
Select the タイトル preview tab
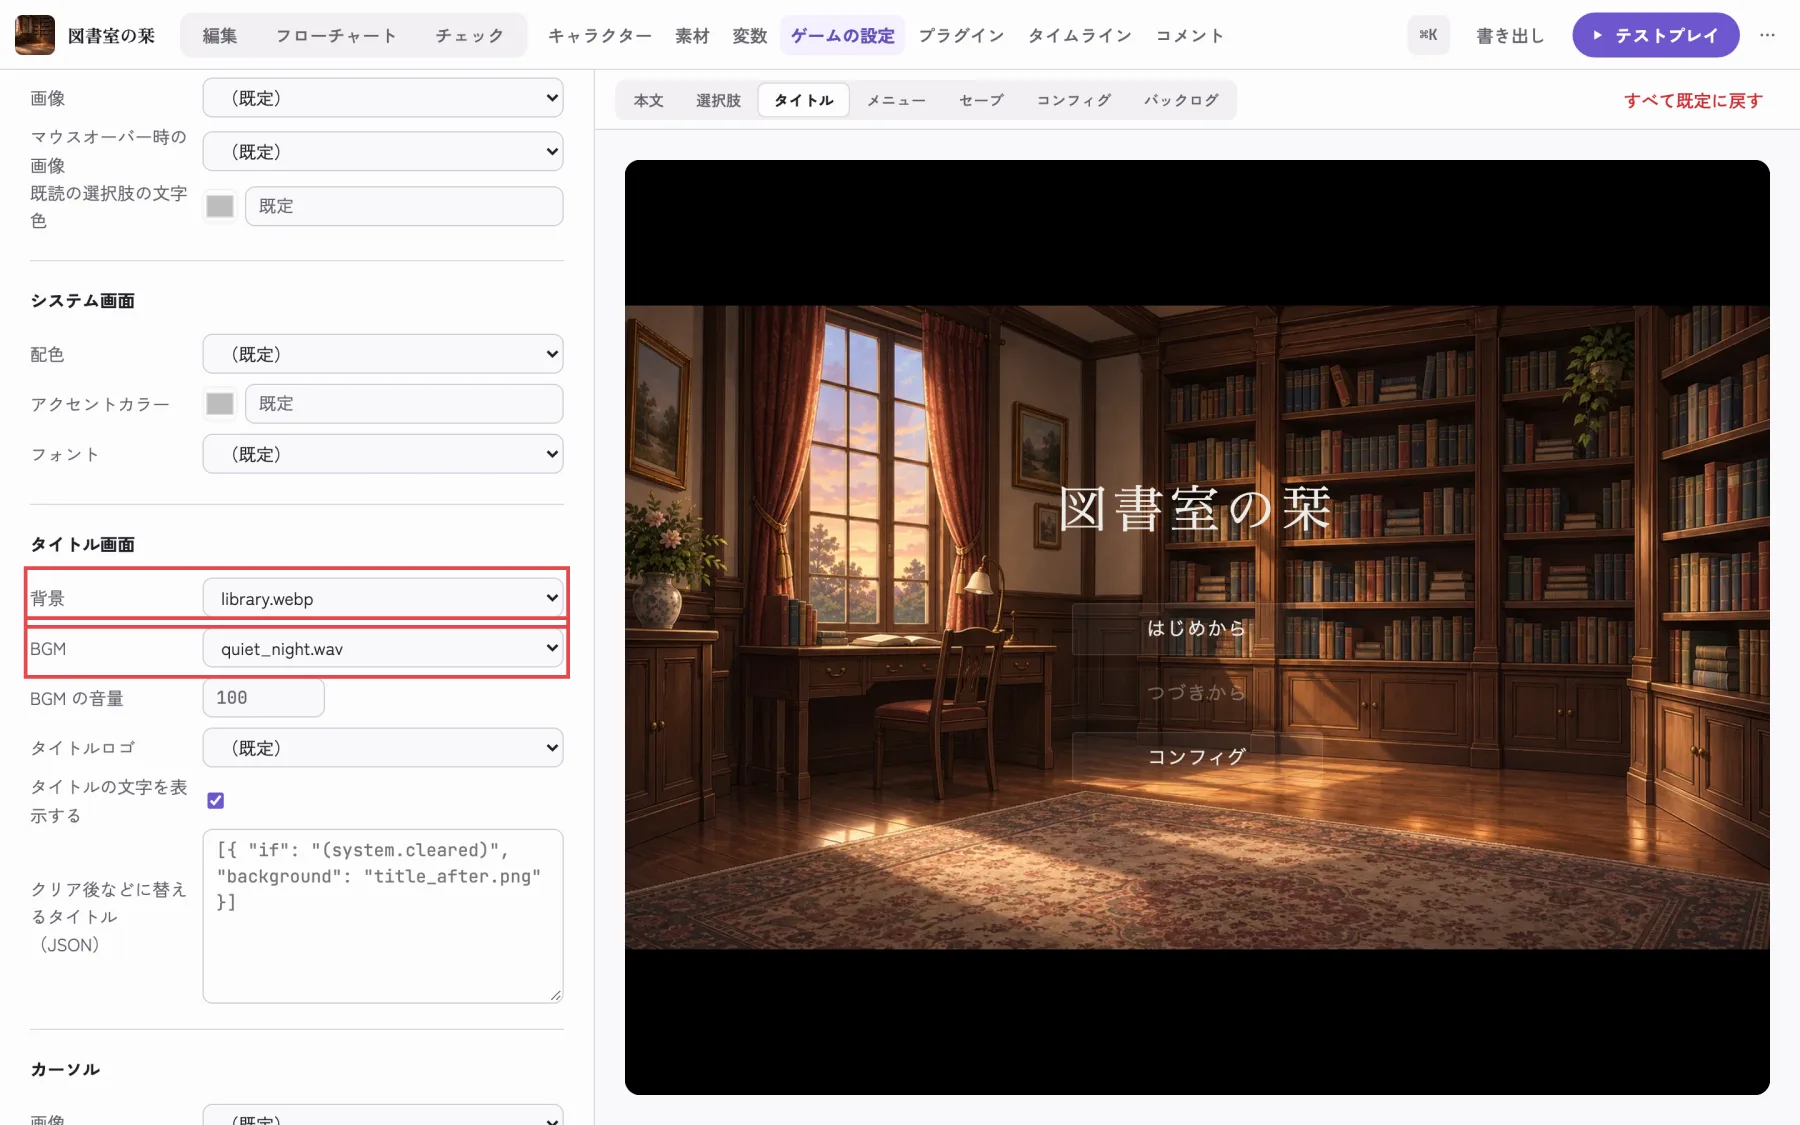804,100
